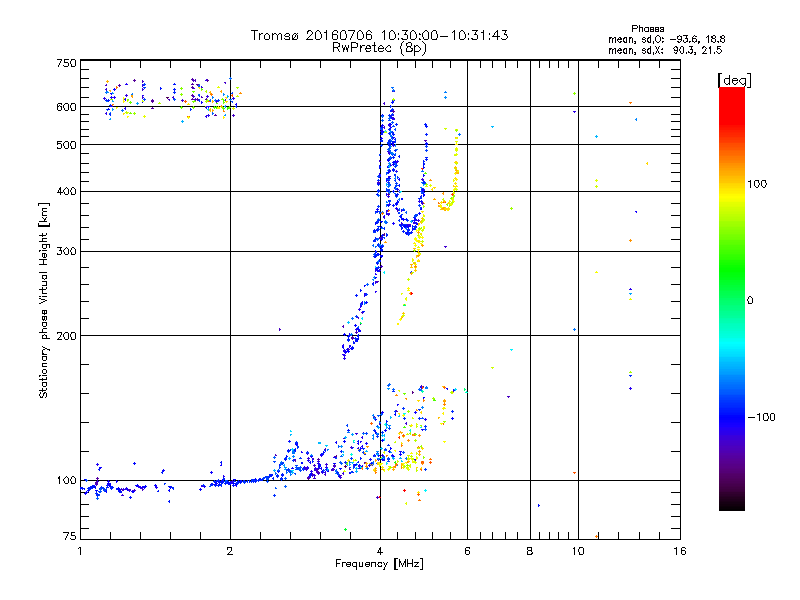
Task: Click the 'Frequency [MHz]' axis title
Action: (x=379, y=564)
